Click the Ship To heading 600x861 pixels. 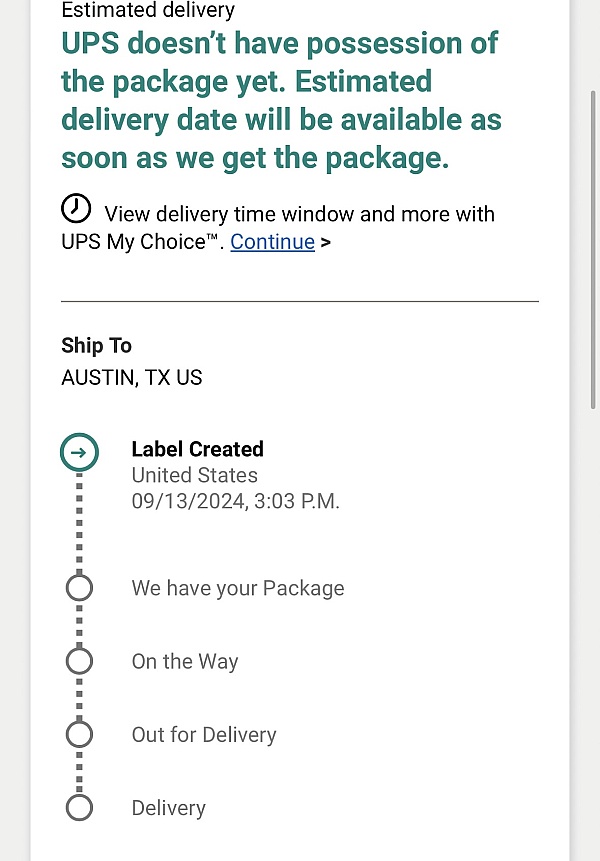click(x=96, y=345)
